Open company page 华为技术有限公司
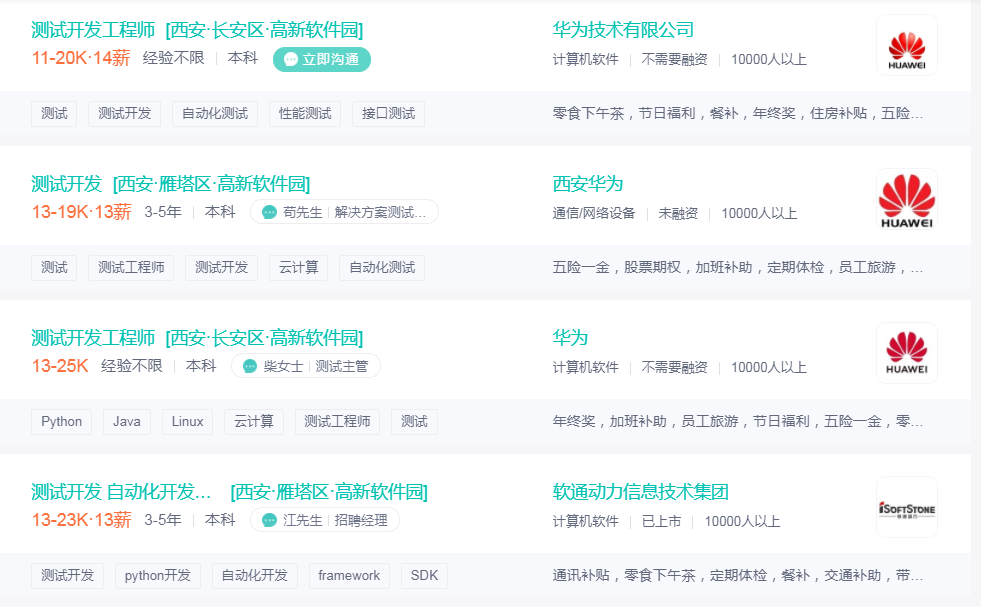Viewport: 981px width, 607px height. tap(623, 29)
